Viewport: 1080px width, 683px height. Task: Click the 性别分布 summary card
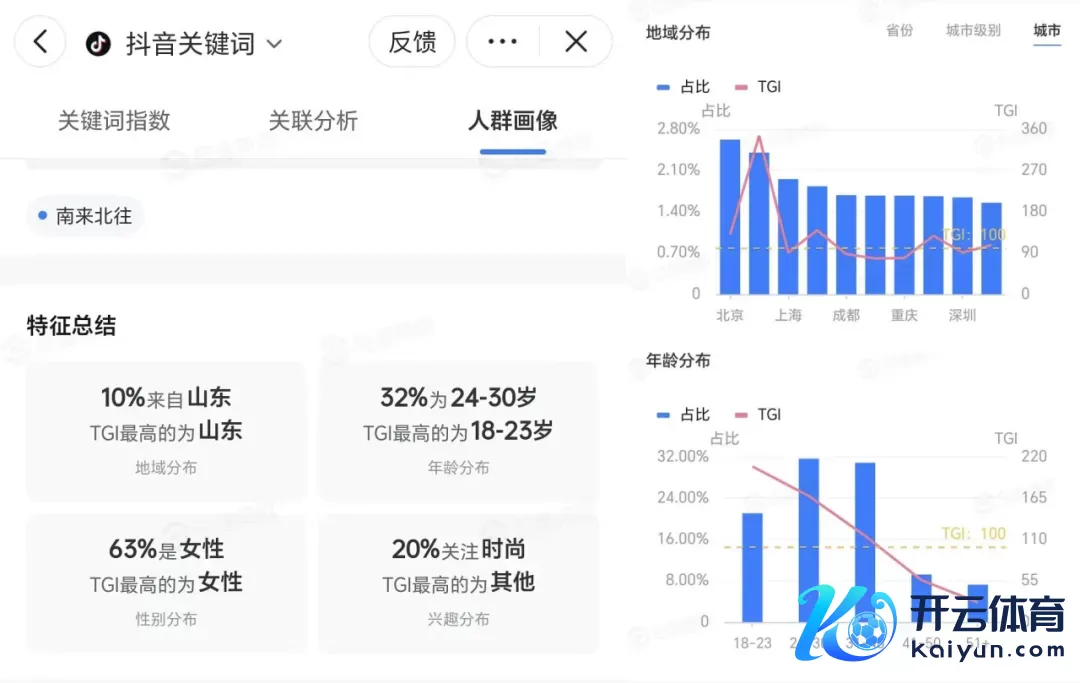(166, 583)
